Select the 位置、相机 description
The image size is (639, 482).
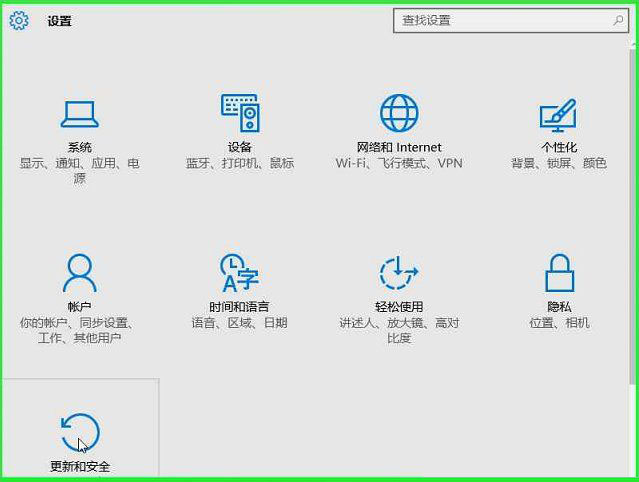coord(559,323)
